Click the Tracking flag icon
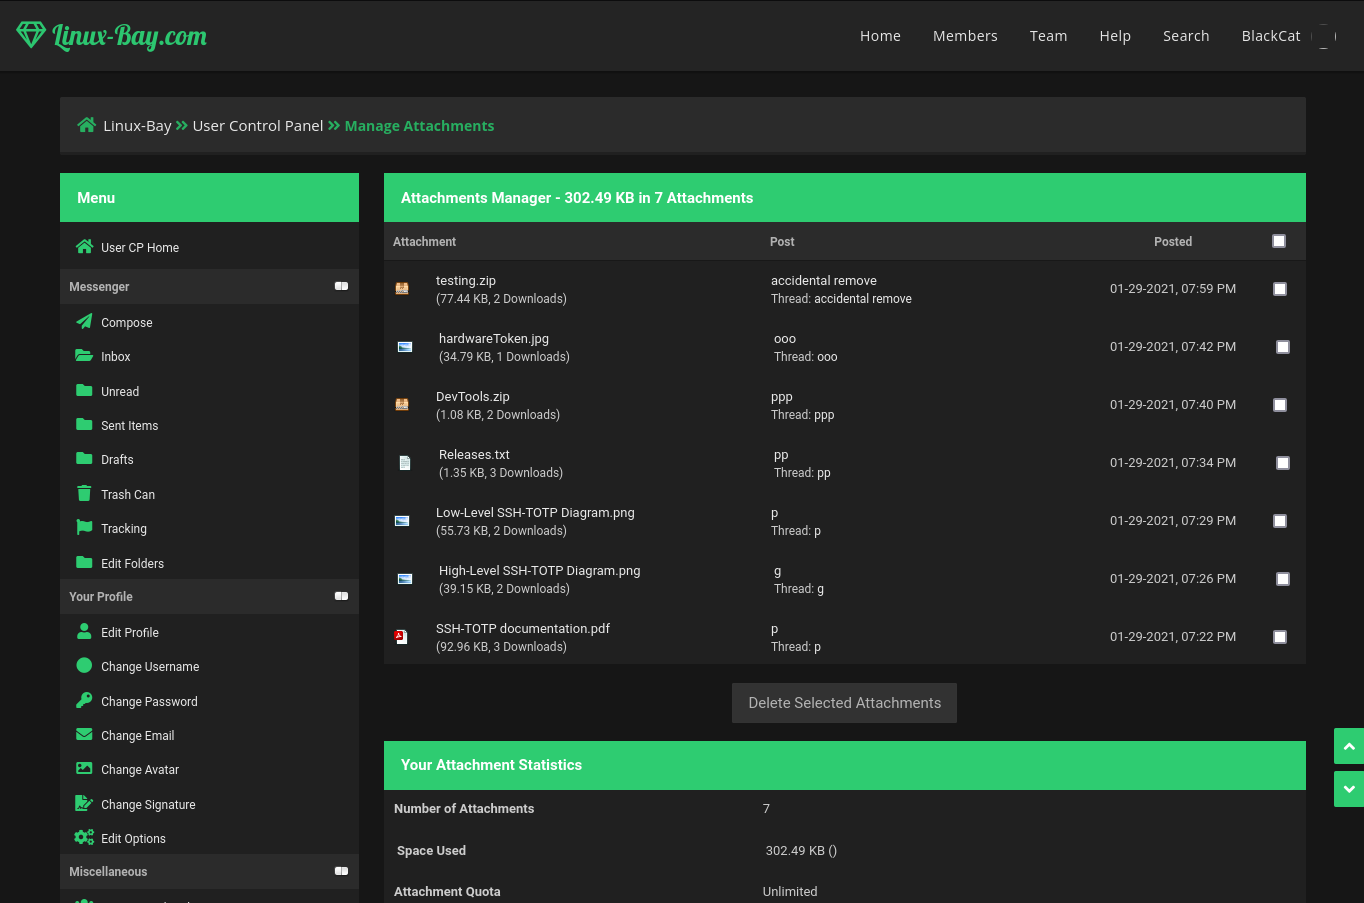This screenshot has height=903, width=1364. tap(84, 528)
